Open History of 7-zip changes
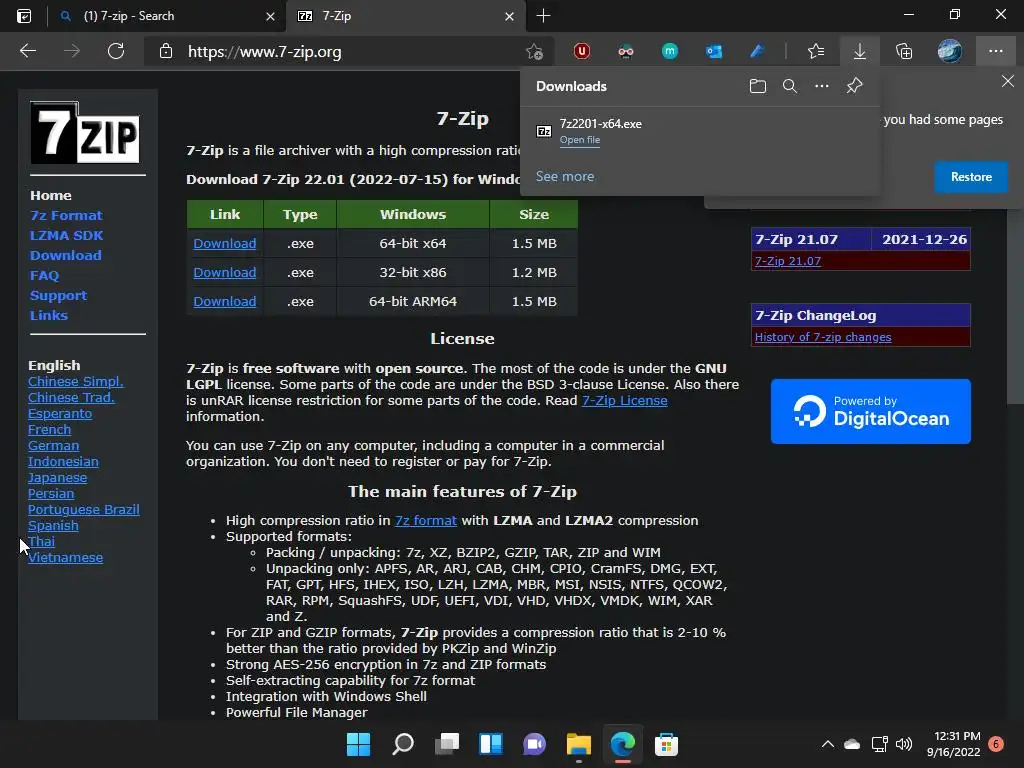The image size is (1024, 768). point(823,337)
